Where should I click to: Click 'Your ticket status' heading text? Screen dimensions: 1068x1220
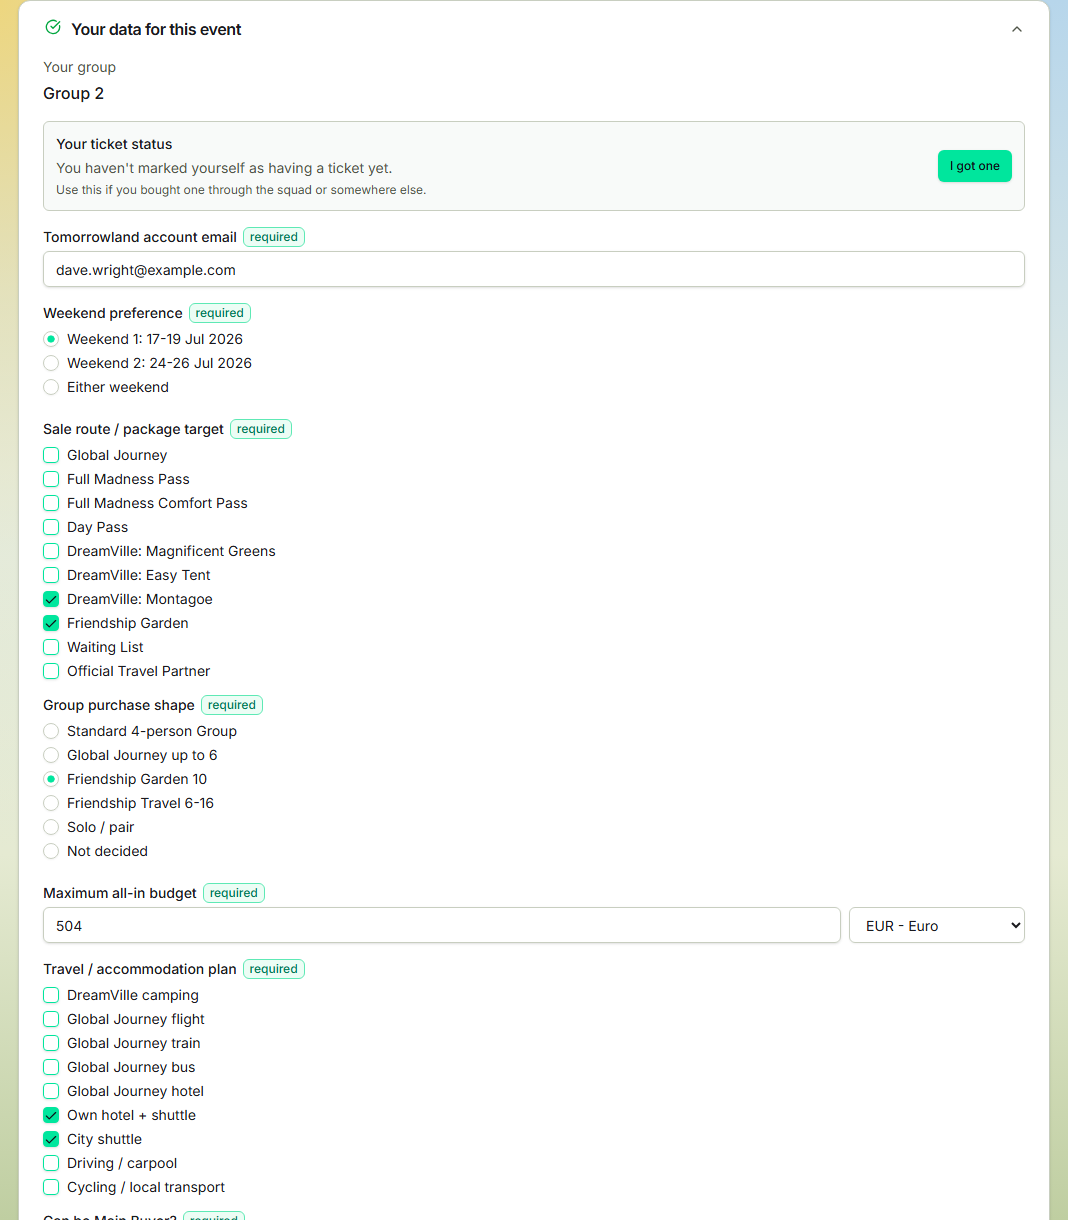click(x=114, y=144)
